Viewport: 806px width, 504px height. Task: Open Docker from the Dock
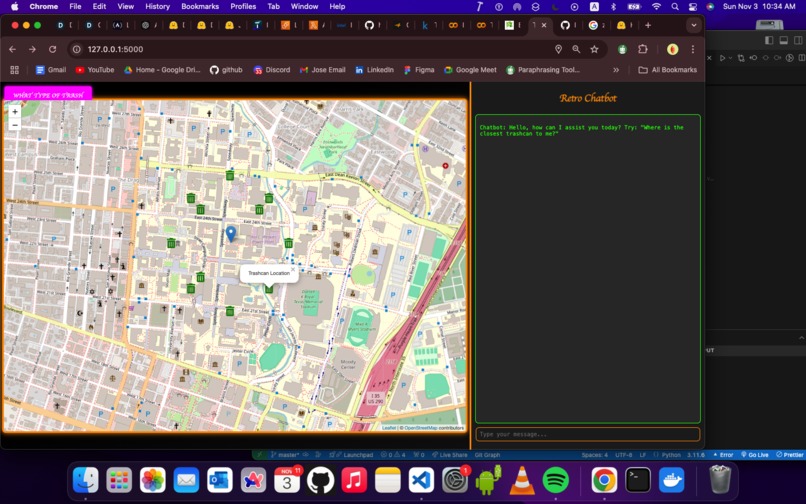point(671,480)
